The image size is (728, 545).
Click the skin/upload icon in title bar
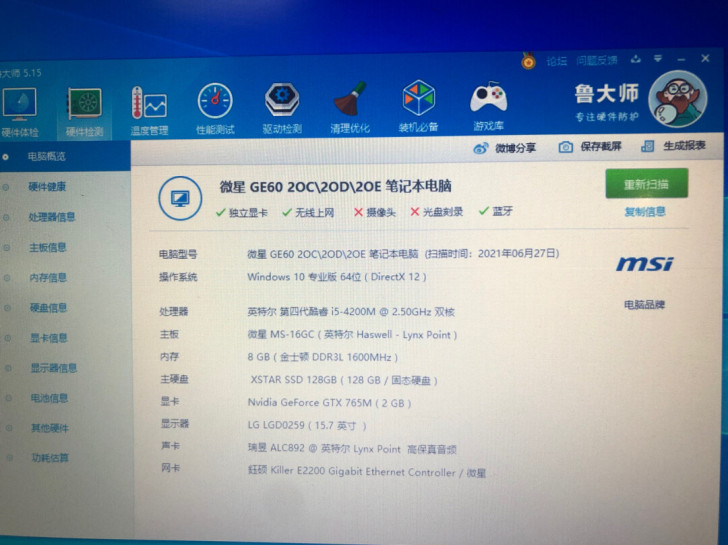pos(636,59)
